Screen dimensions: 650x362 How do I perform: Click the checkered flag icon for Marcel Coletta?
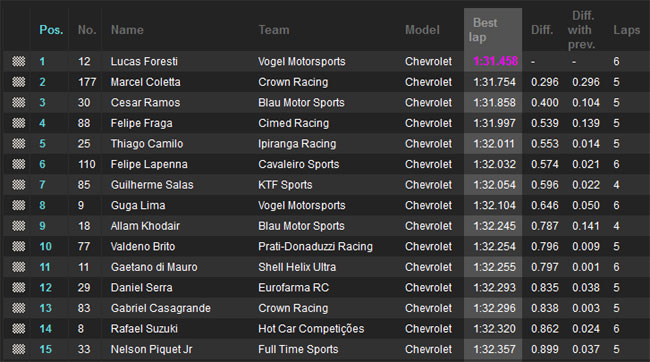coord(18,82)
